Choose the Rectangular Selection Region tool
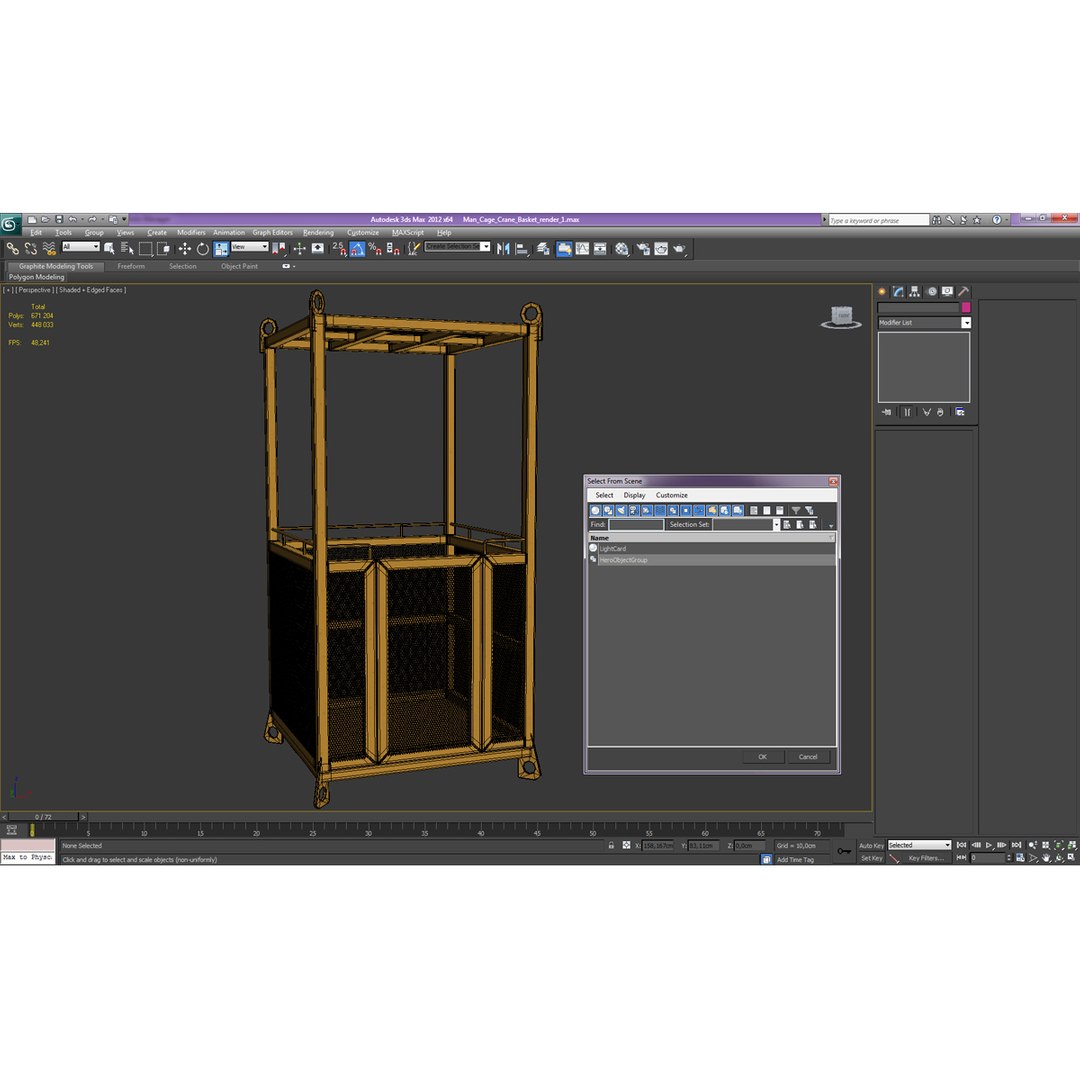 [x=145, y=249]
